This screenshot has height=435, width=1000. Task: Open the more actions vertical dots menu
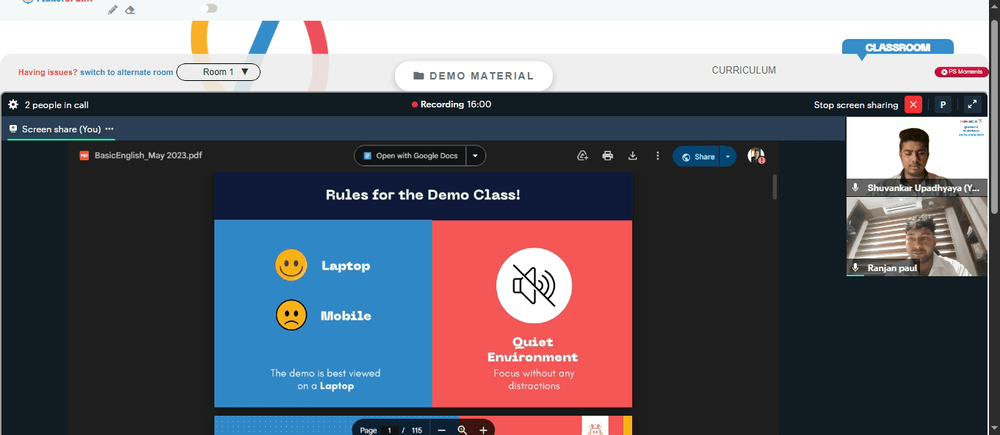click(x=658, y=156)
